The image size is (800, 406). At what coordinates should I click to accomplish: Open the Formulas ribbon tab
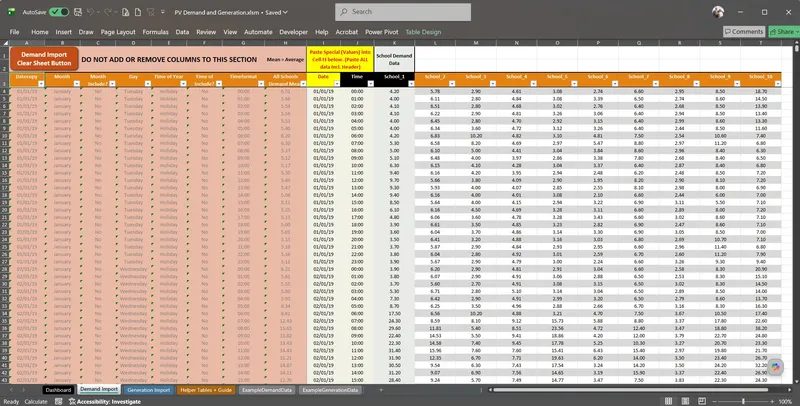tap(155, 32)
